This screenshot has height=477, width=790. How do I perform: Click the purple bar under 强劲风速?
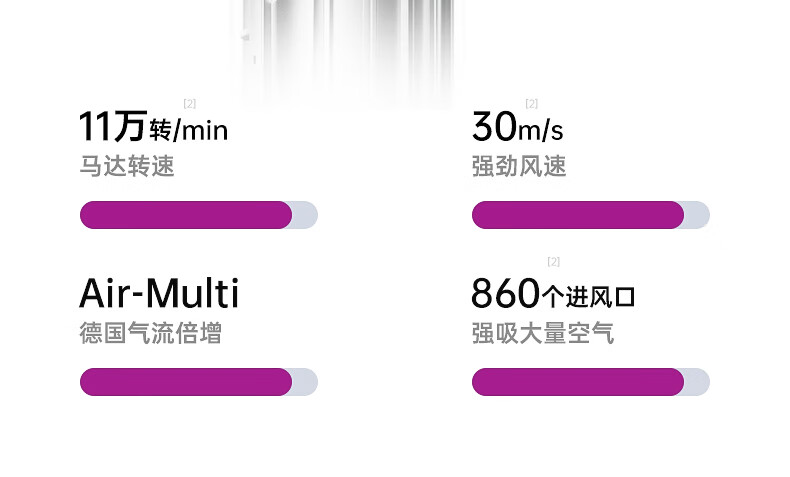point(577,215)
